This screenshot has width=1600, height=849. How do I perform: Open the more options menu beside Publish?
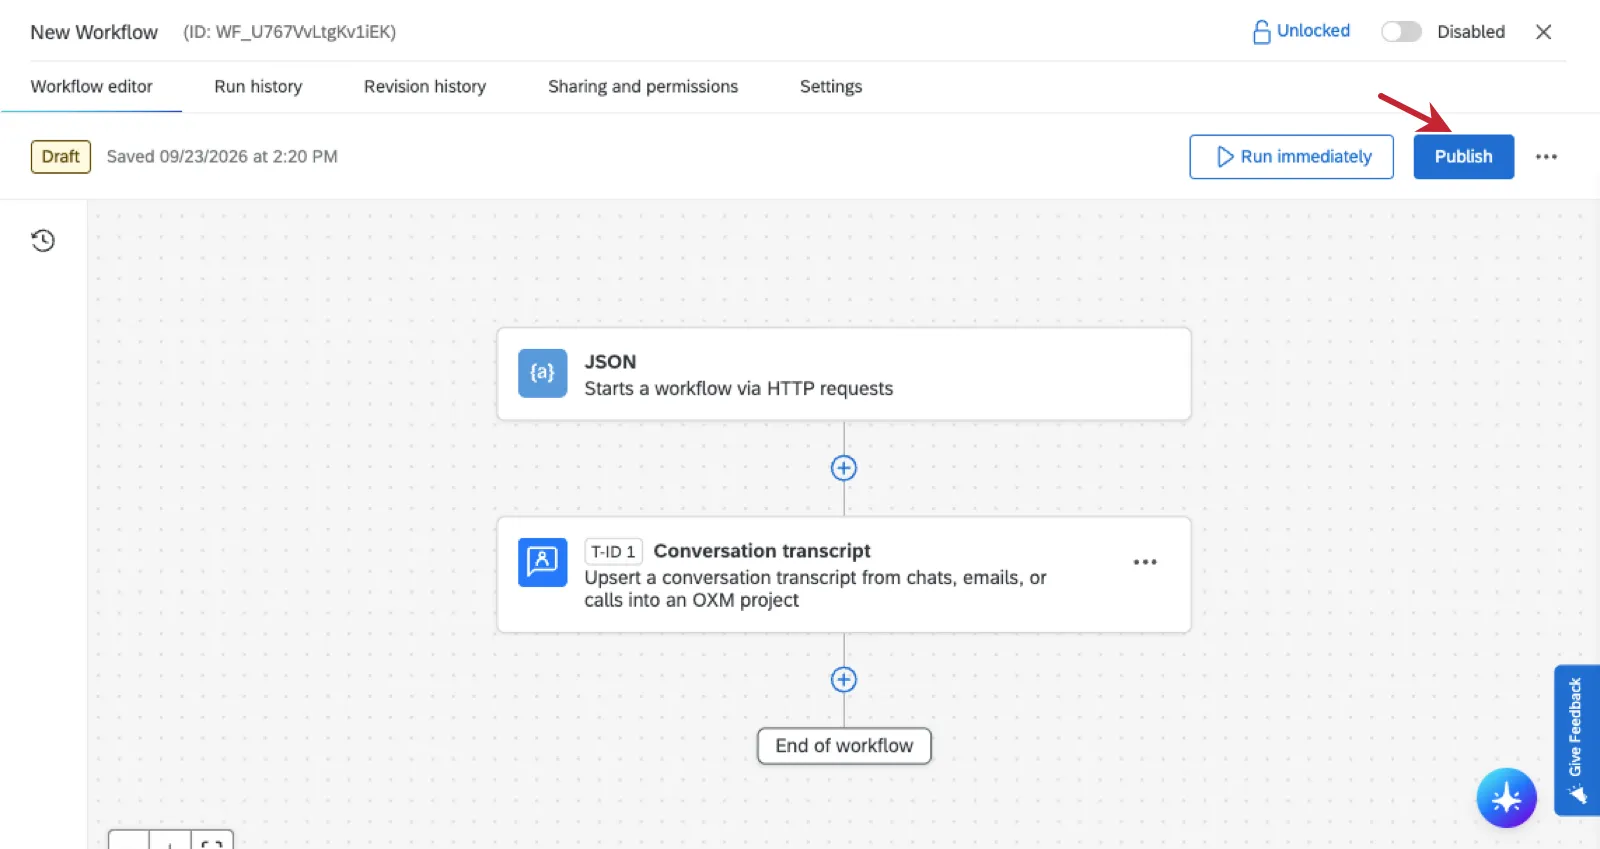coord(1546,157)
